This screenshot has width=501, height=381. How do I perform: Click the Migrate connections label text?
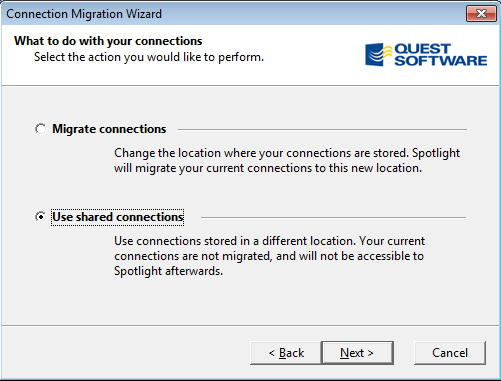coord(109,129)
